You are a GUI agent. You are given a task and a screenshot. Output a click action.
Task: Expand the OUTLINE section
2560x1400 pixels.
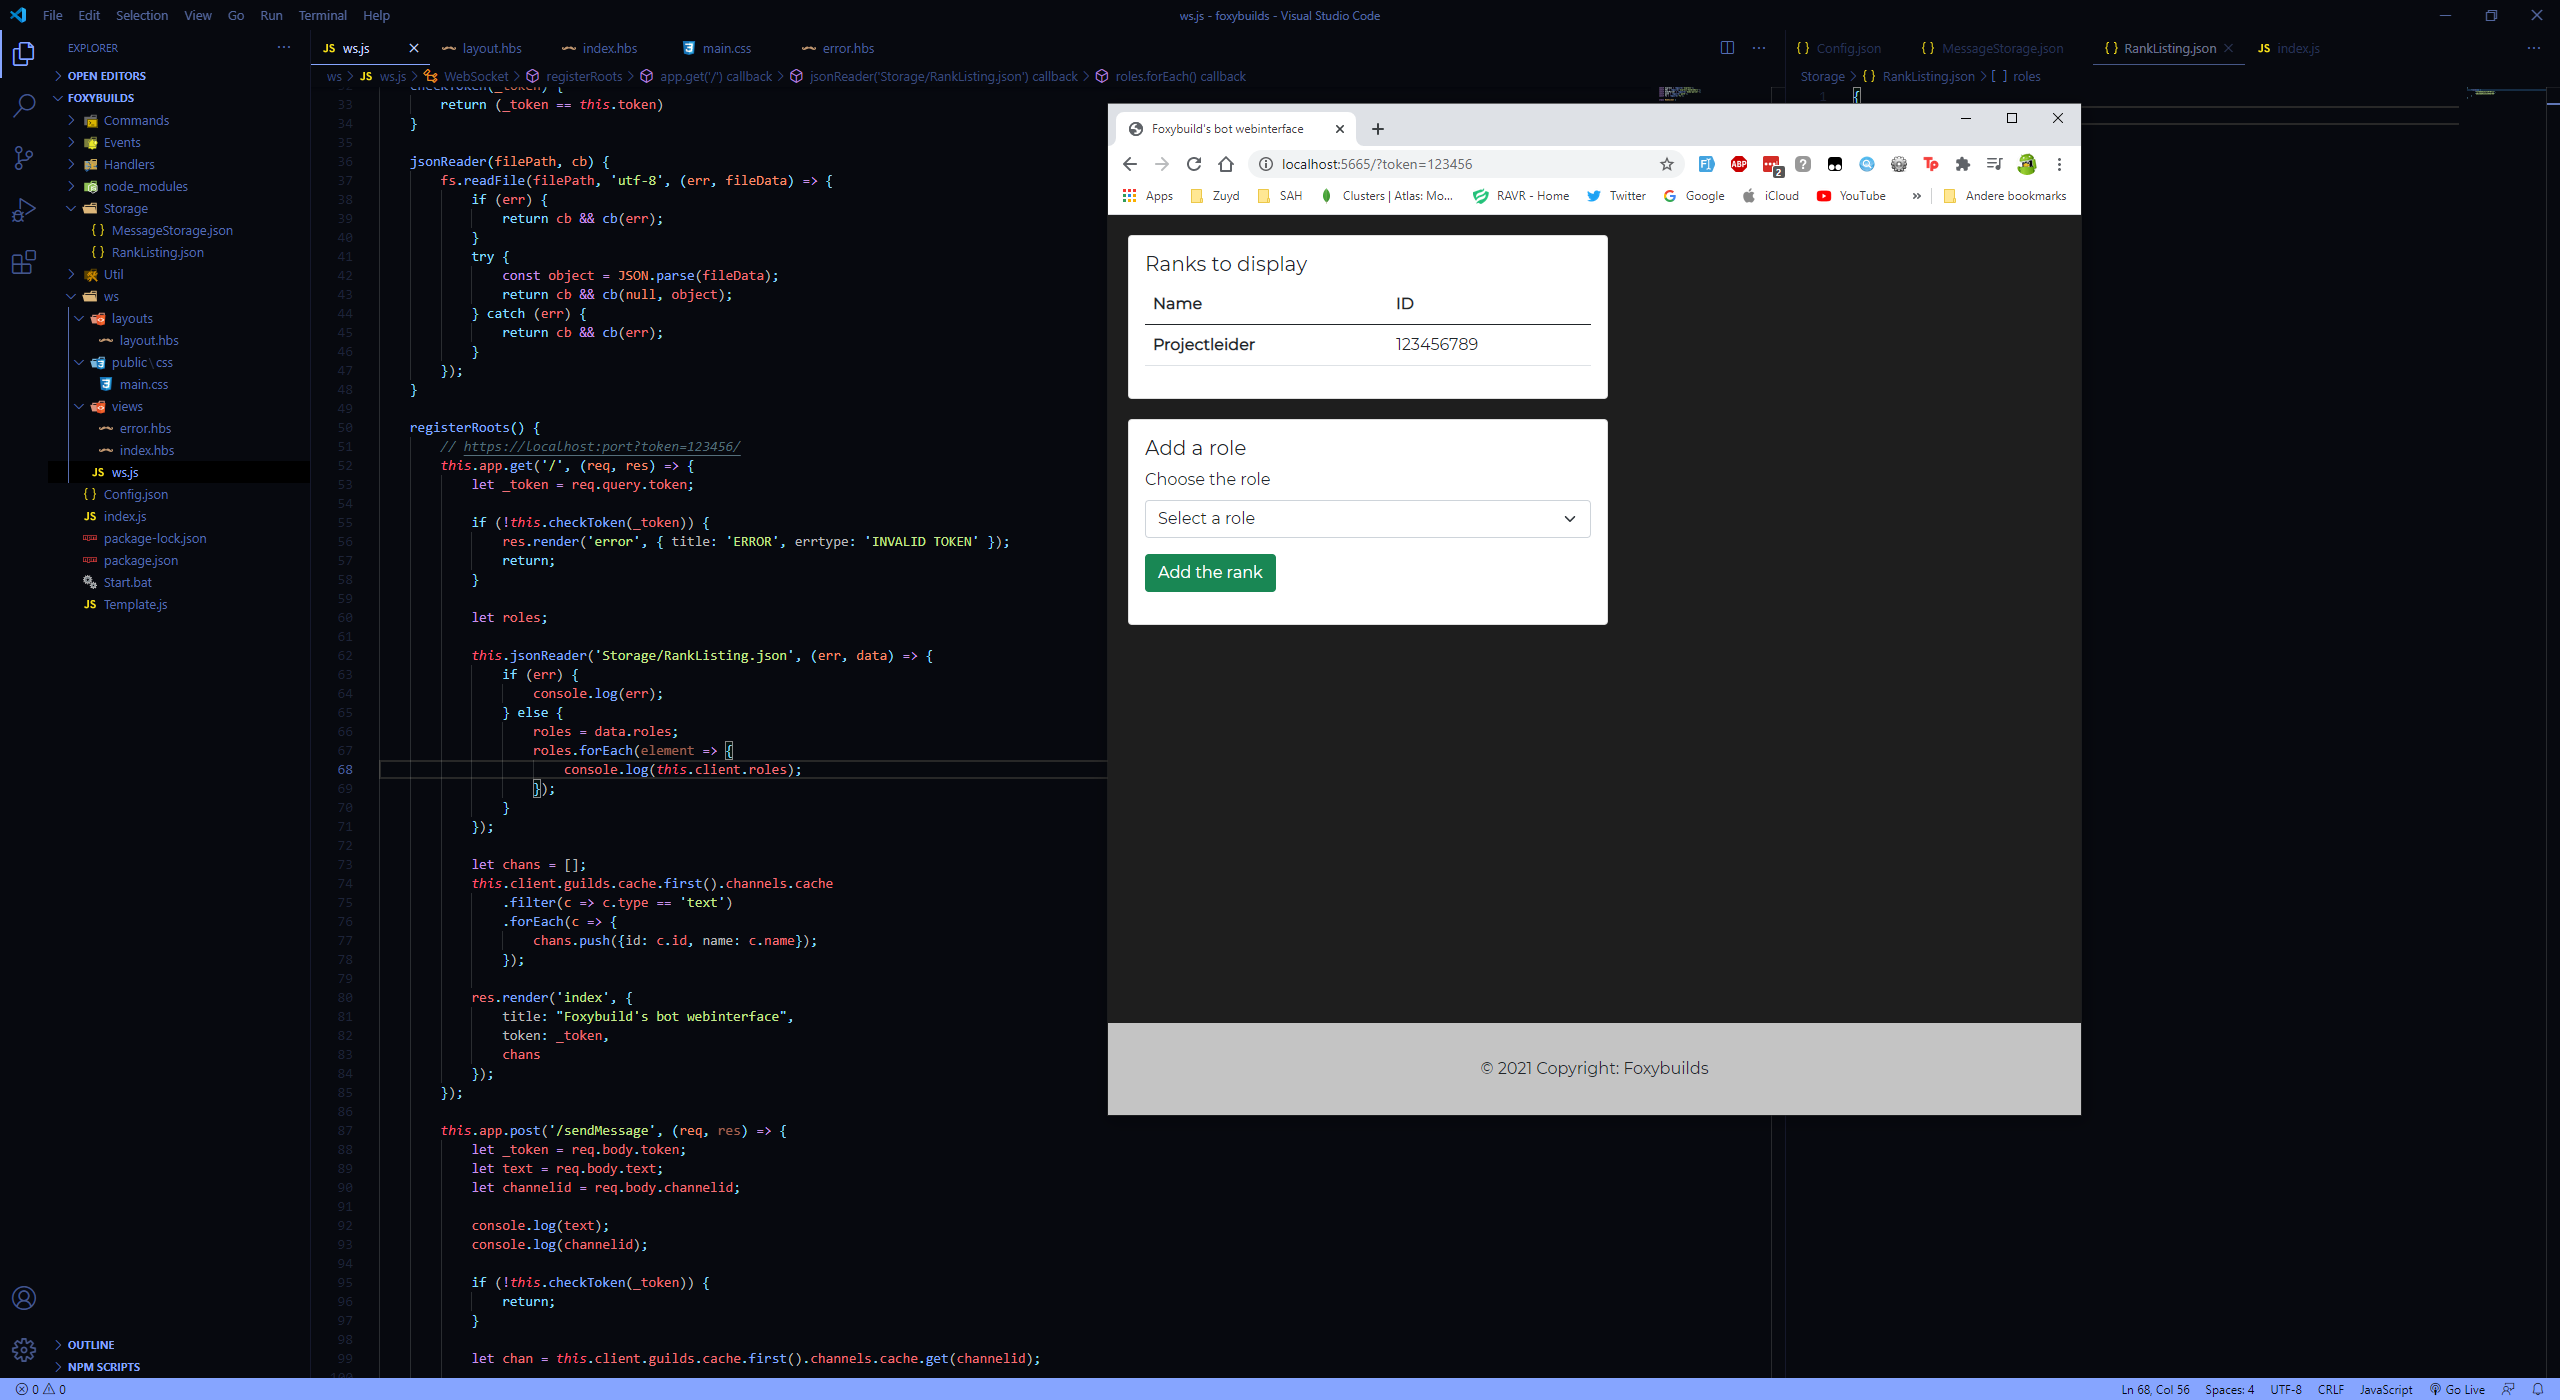(x=91, y=1345)
